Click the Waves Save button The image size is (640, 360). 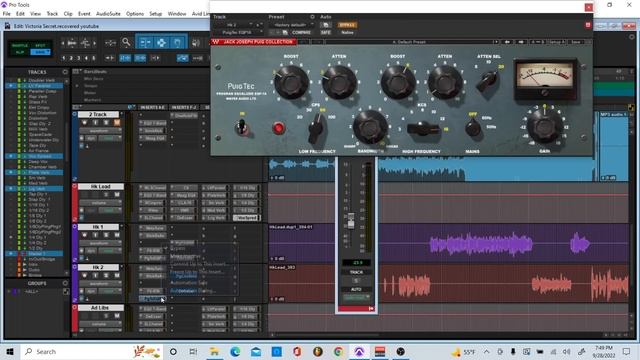pos(576,42)
